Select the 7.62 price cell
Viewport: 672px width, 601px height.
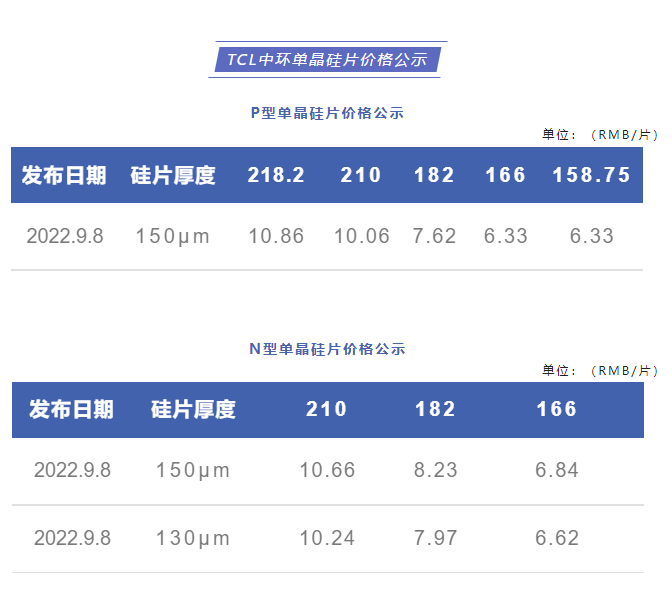click(x=434, y=237)
